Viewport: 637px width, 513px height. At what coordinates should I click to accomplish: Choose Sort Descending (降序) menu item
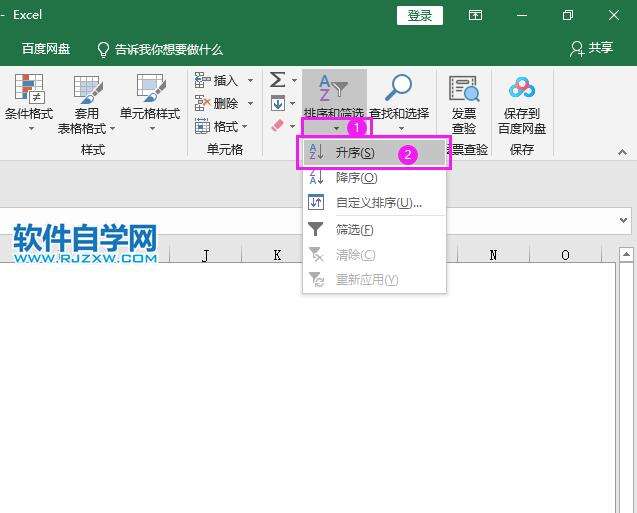coord(374,177)
